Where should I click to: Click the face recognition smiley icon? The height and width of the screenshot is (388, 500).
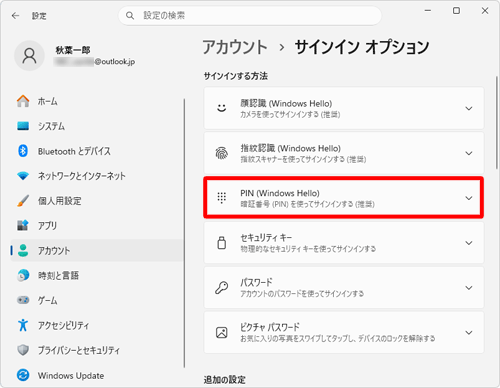tap(222, 108)
